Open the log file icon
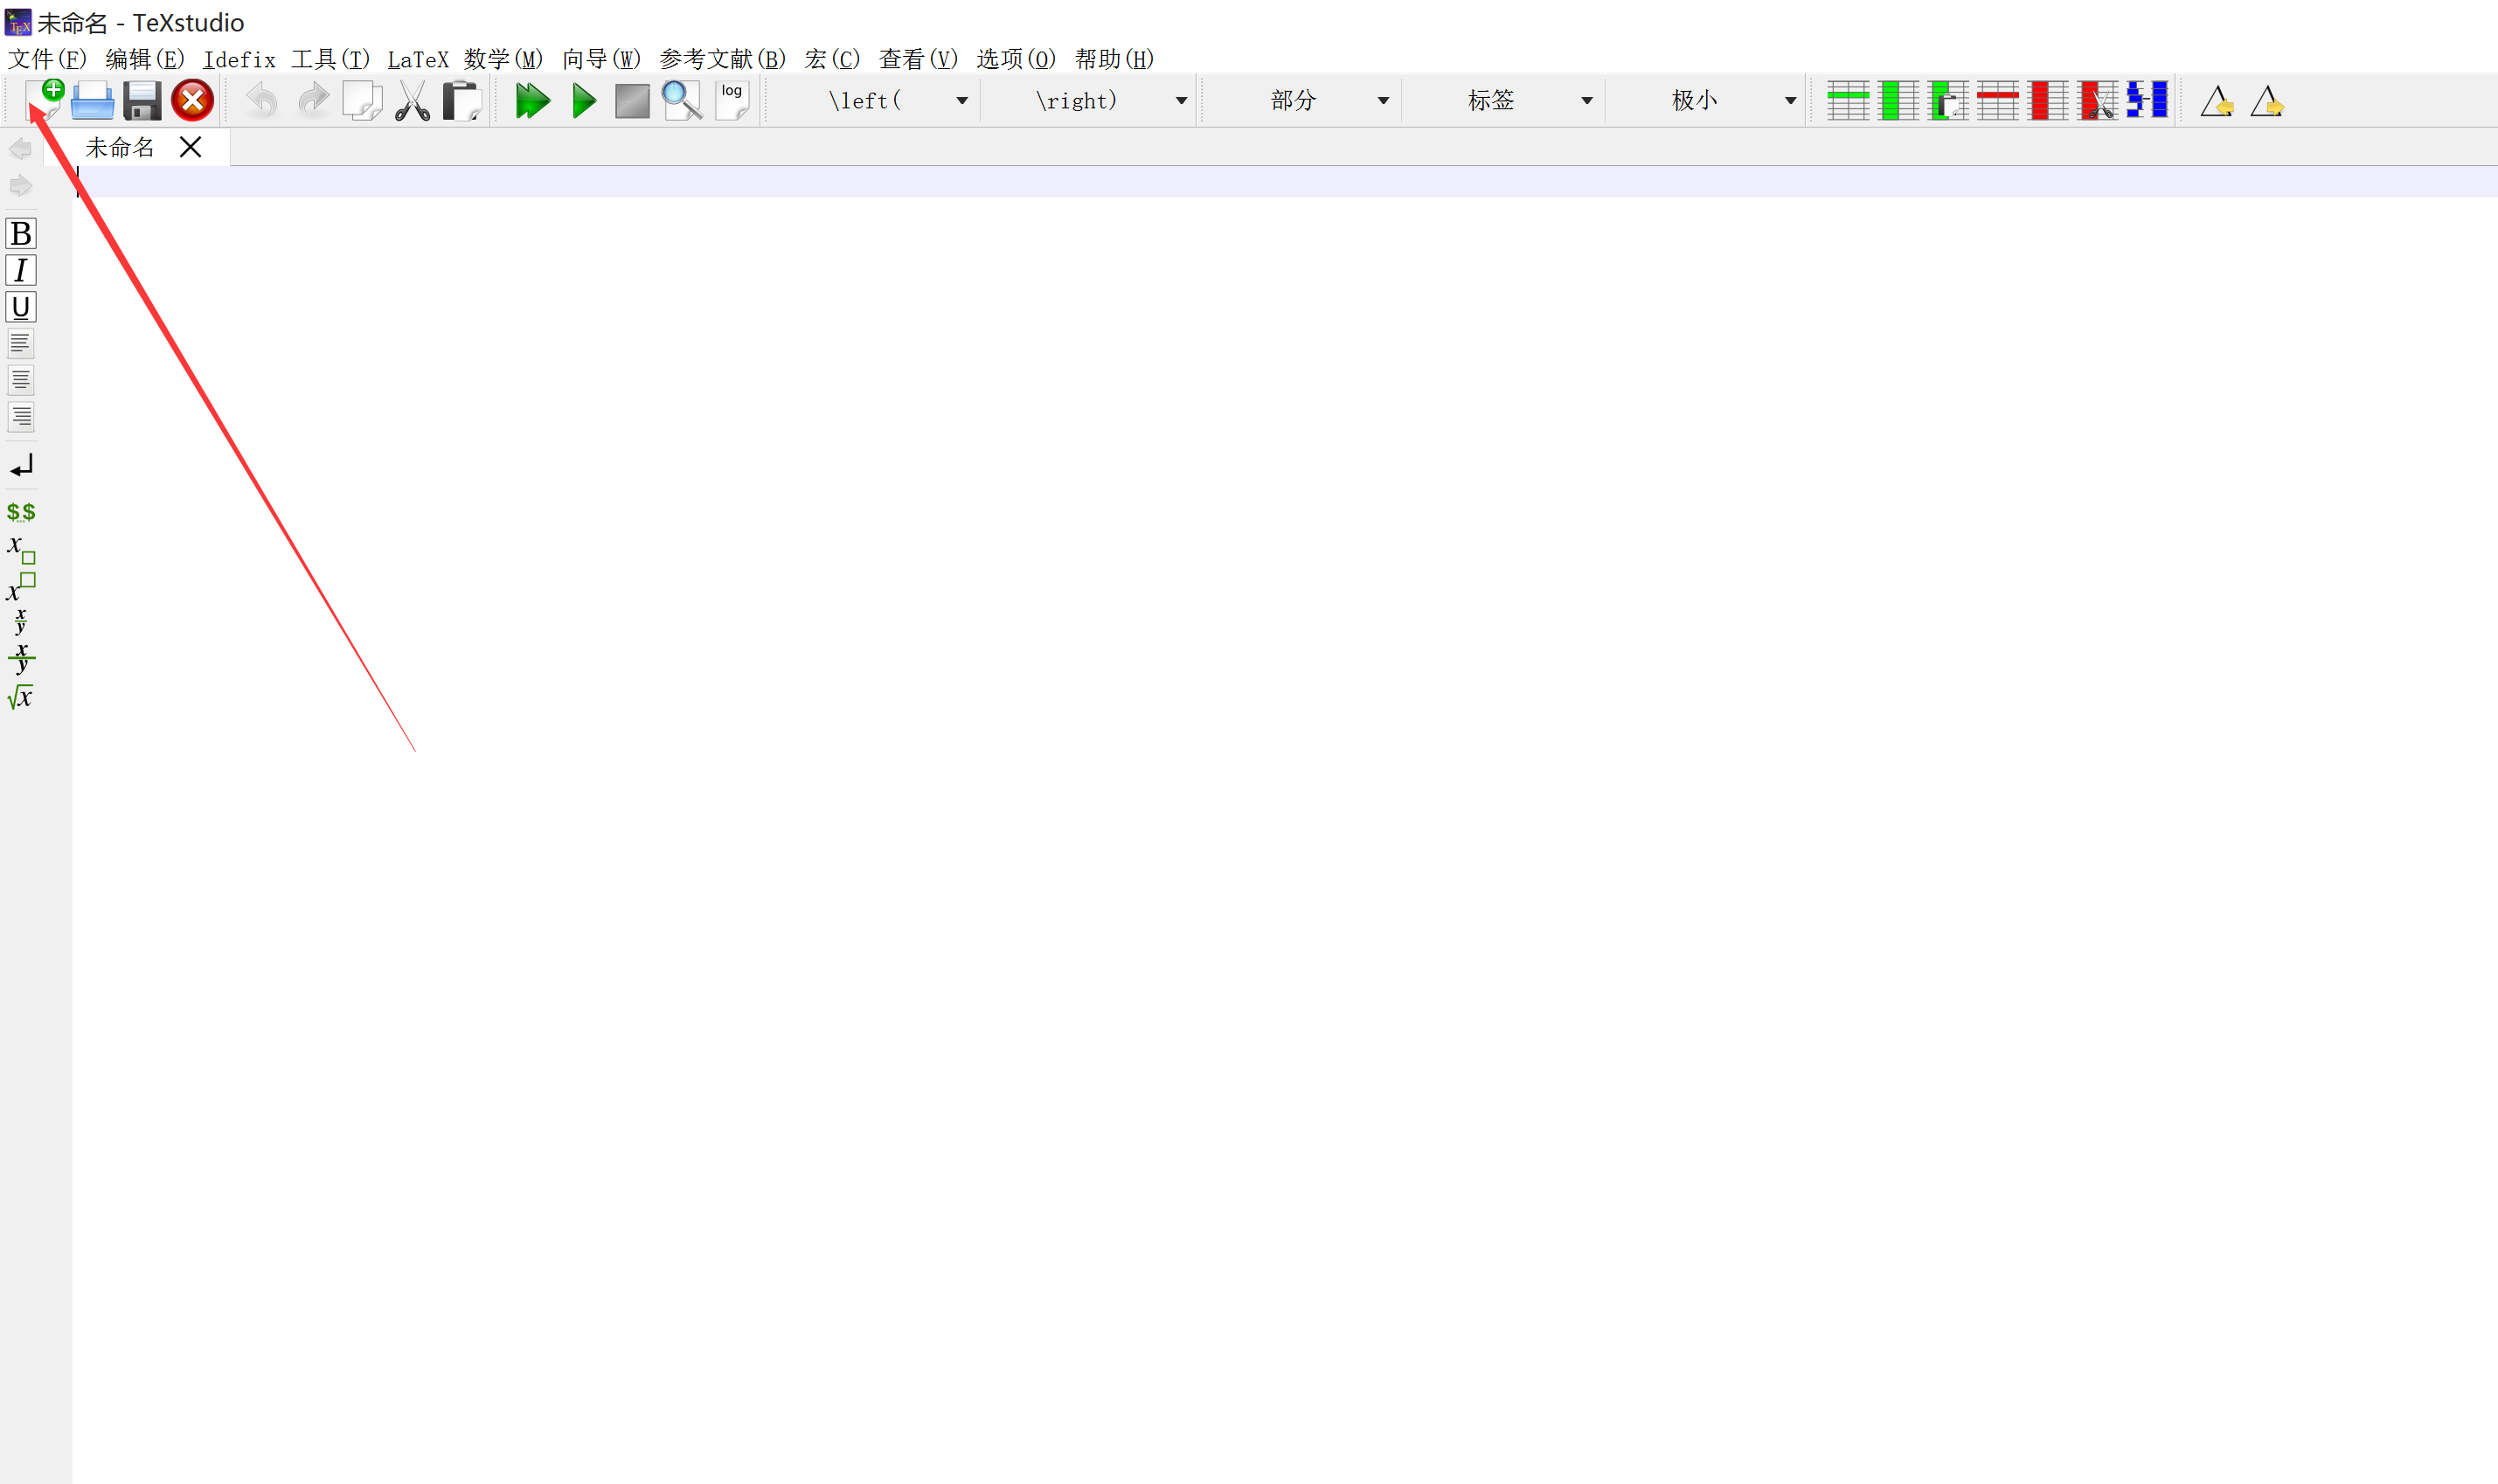The height and width of the screenshot is (1484, 2498). [732, 101]
